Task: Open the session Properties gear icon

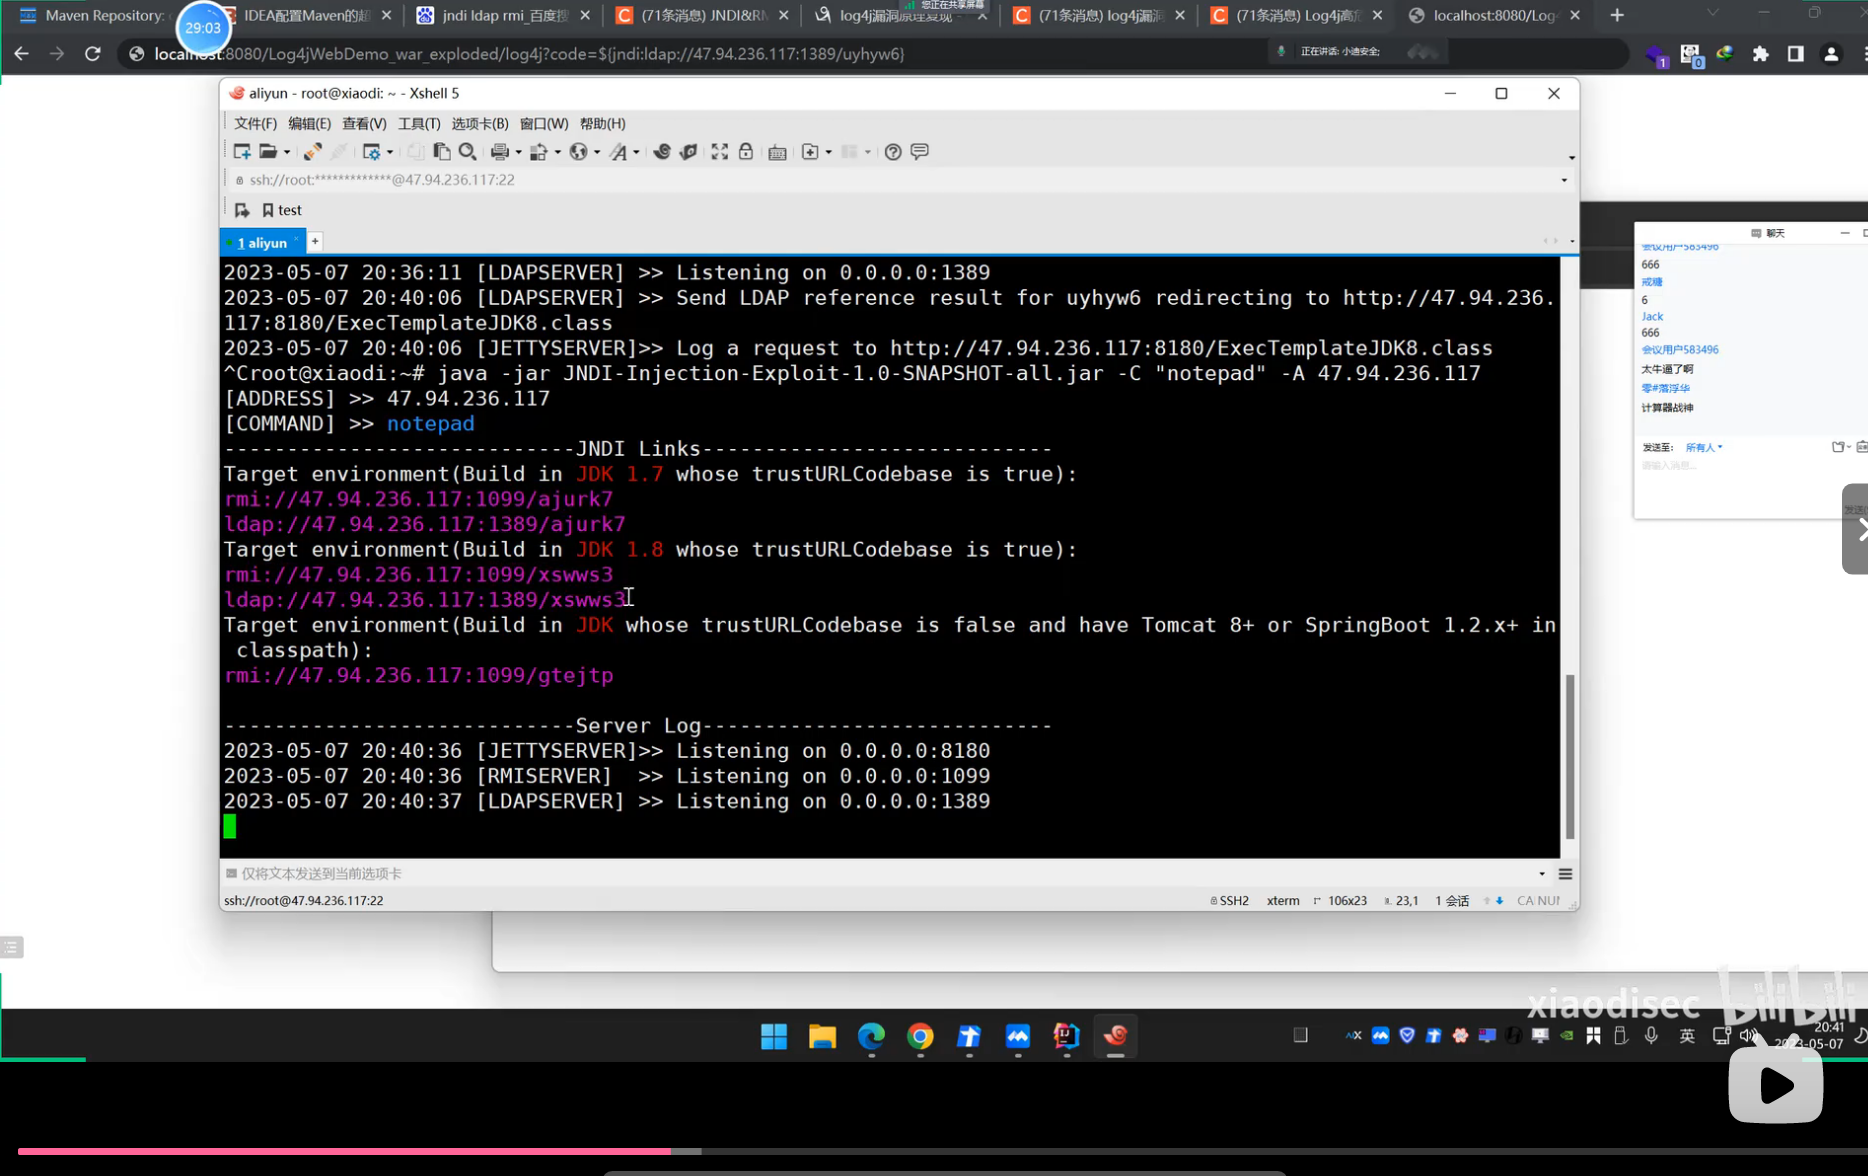Action: tap(371, 151)
